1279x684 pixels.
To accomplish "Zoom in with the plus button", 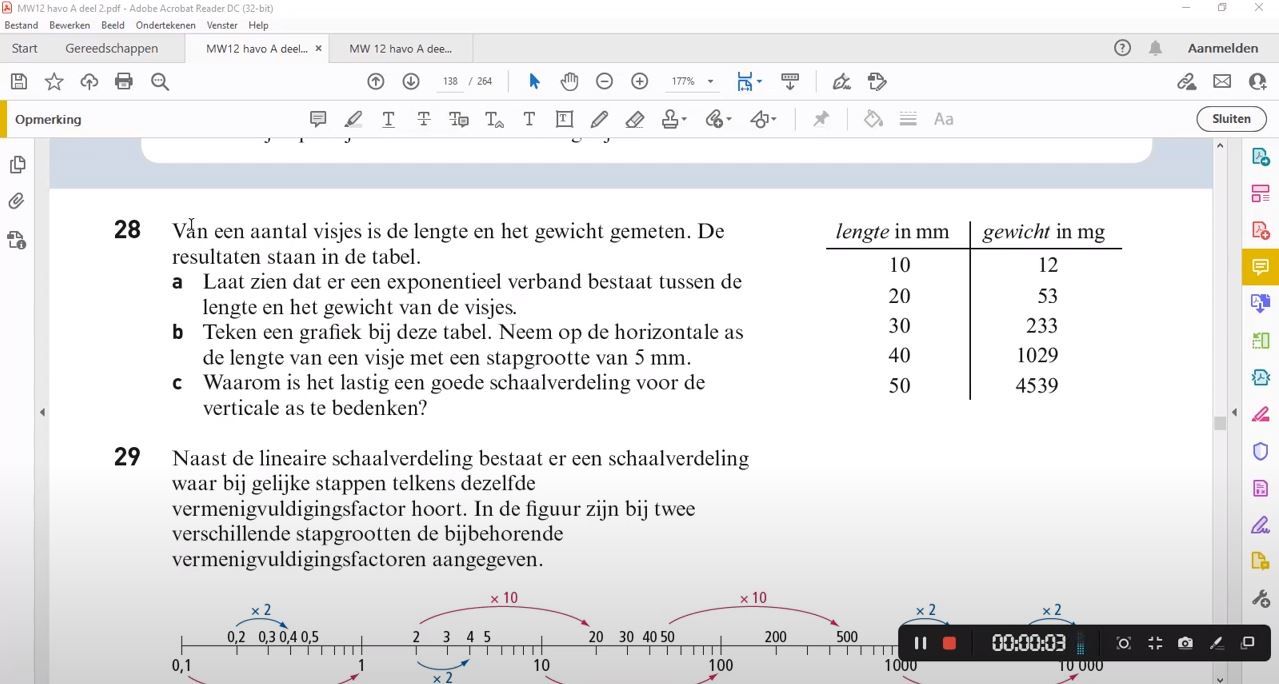I will click(640, 82).
